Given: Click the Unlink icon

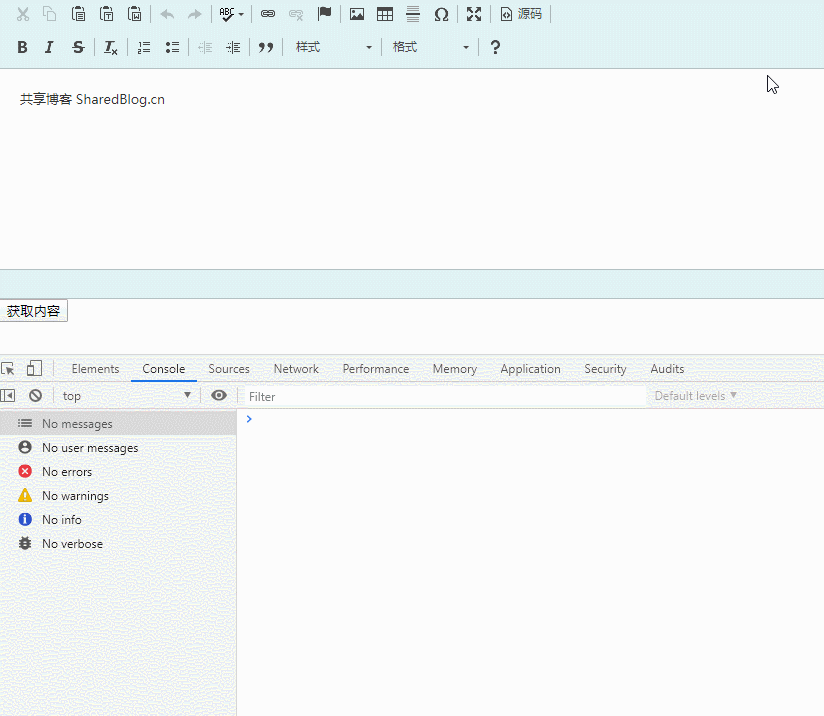Looking at the screenshot, I should point(296,14).
